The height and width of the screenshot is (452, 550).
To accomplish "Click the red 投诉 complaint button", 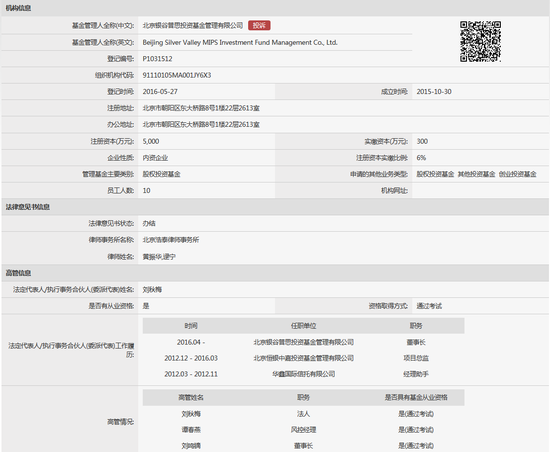I will click(259, 25).
